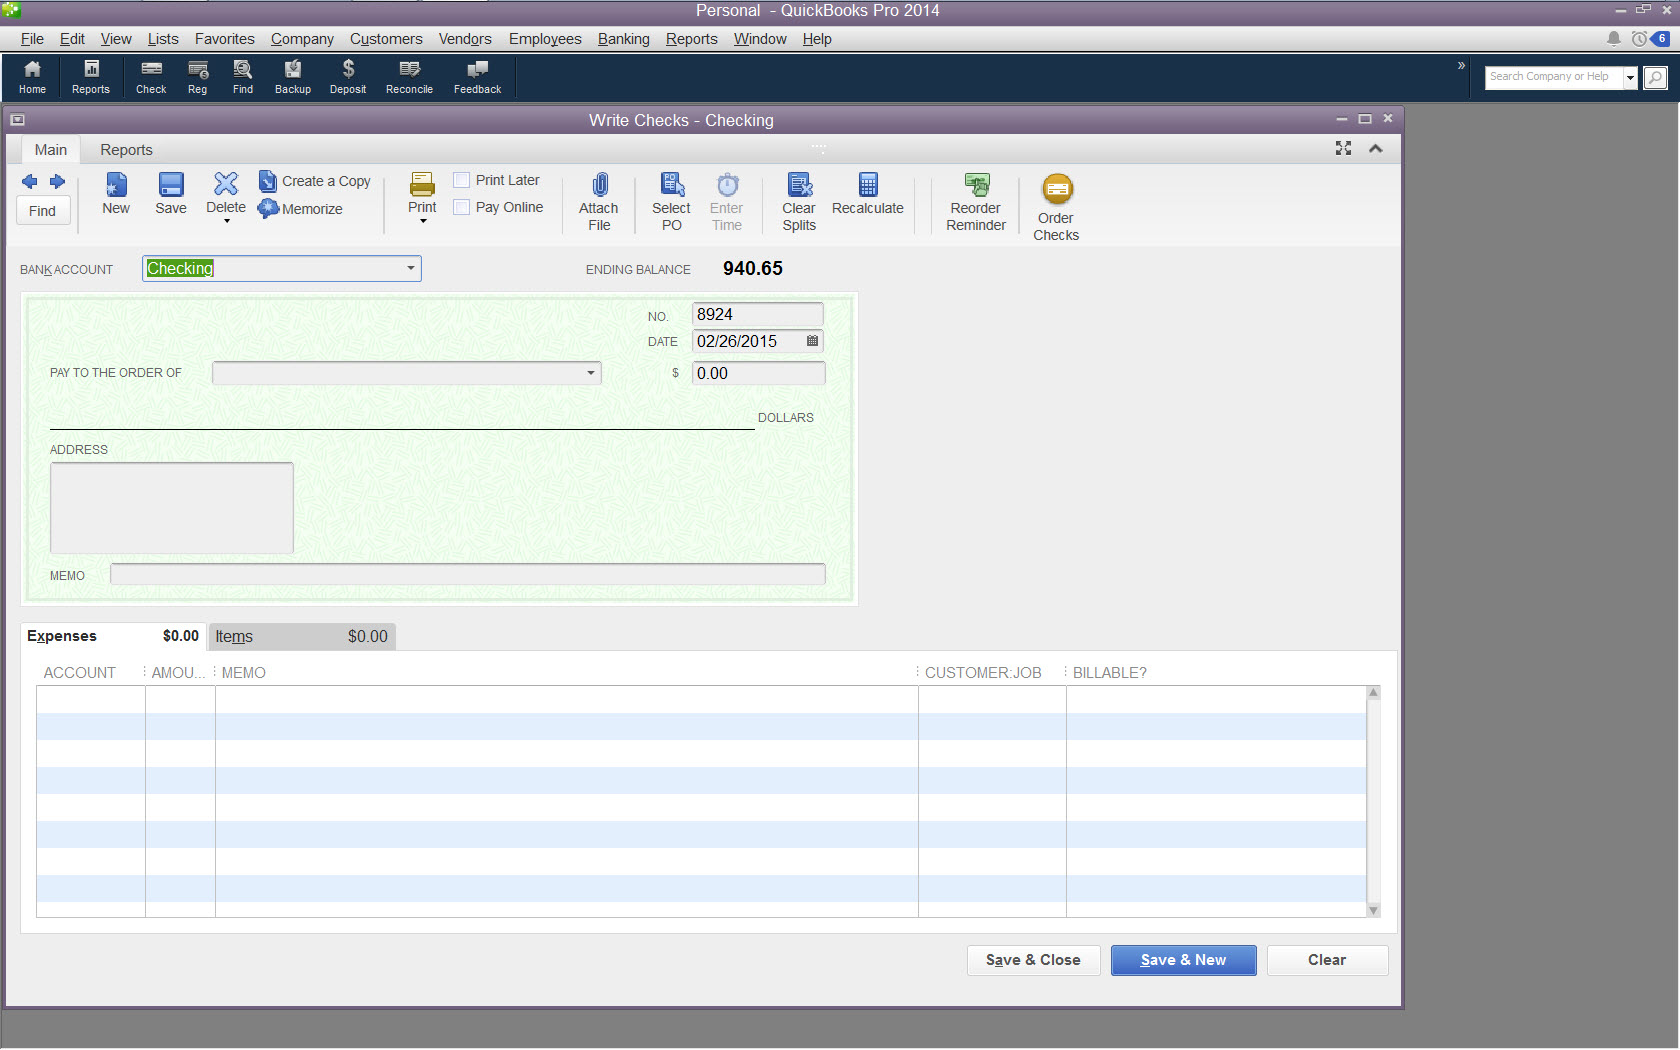Screen dimensions: 1680x1050
Task: Toggle full-screen expand icon in ribbon
Action: 1343,148
